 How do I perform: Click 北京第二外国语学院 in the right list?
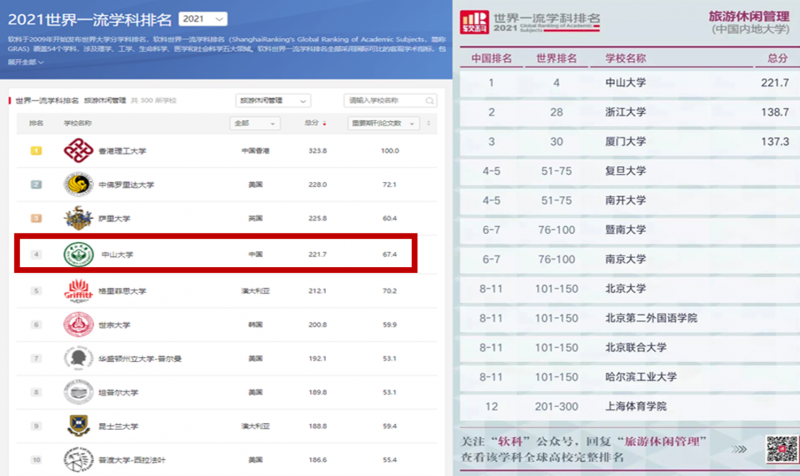(651, 318)
